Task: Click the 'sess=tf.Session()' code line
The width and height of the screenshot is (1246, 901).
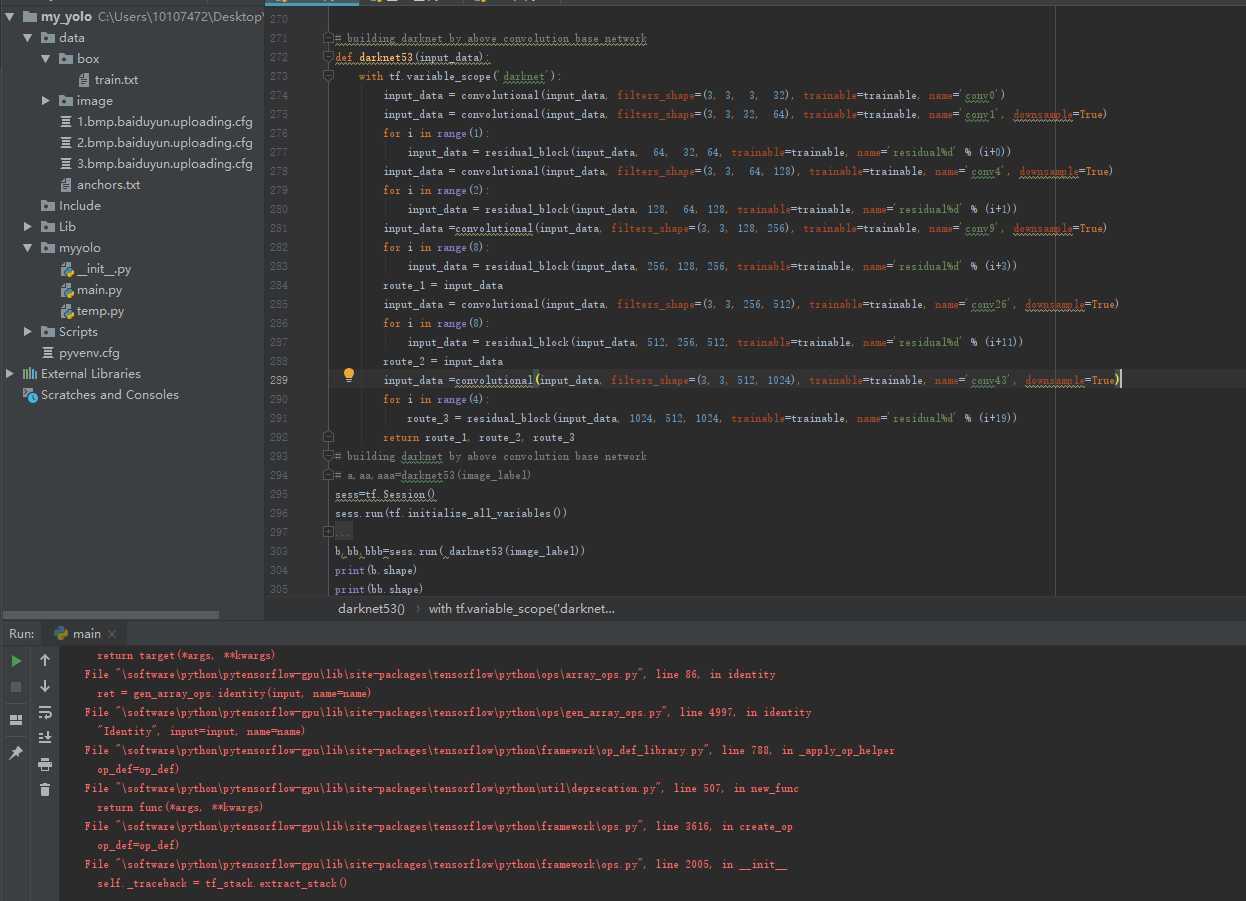Action: pos(386,494)
